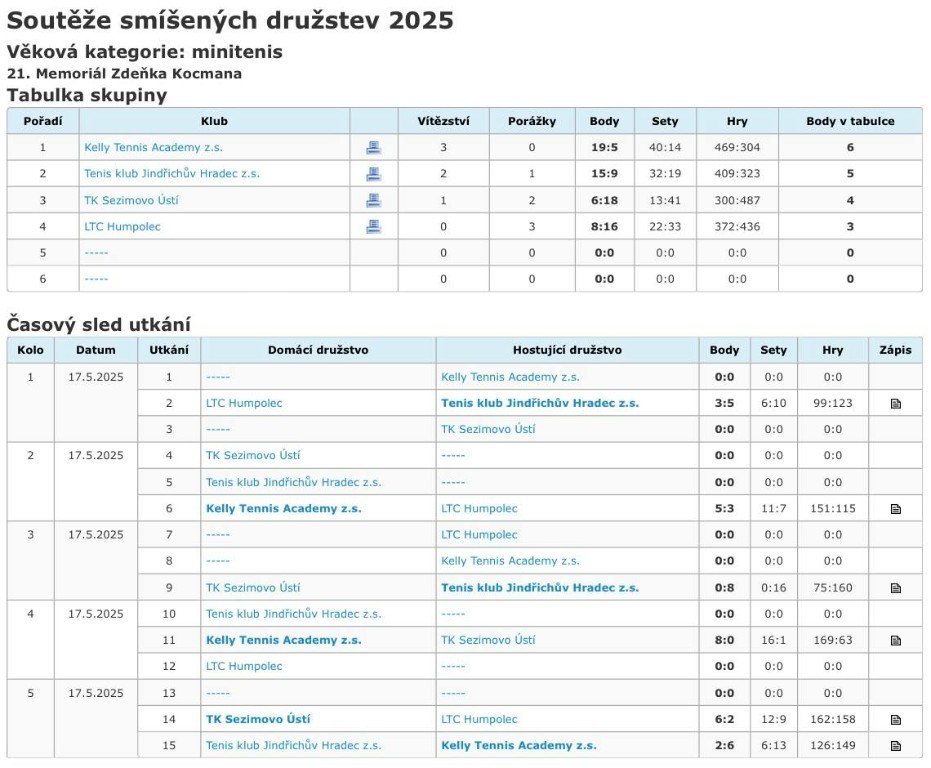Image resolution: width=931 pixels, height=768 pixels.
Task: Click the dashed placeholder in standings row 6
Action: pyautogui.click(x=96, y=279)
